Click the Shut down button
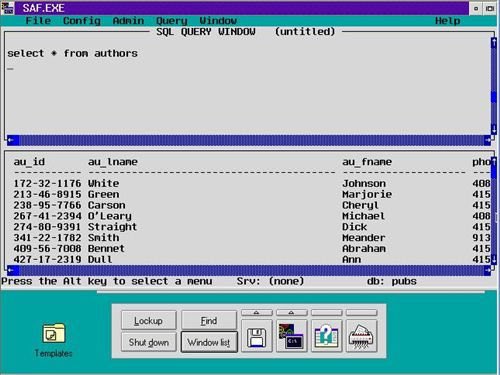Image resolution: width=500 pixels, height=375 pixels. pyautogui.click(x=149, y=342)
